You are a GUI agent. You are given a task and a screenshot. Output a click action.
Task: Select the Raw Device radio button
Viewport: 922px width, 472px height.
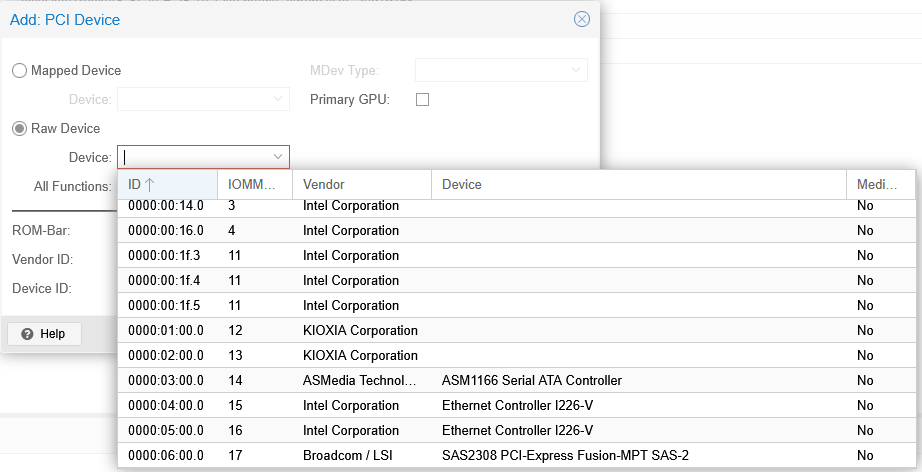pos(20,129)
